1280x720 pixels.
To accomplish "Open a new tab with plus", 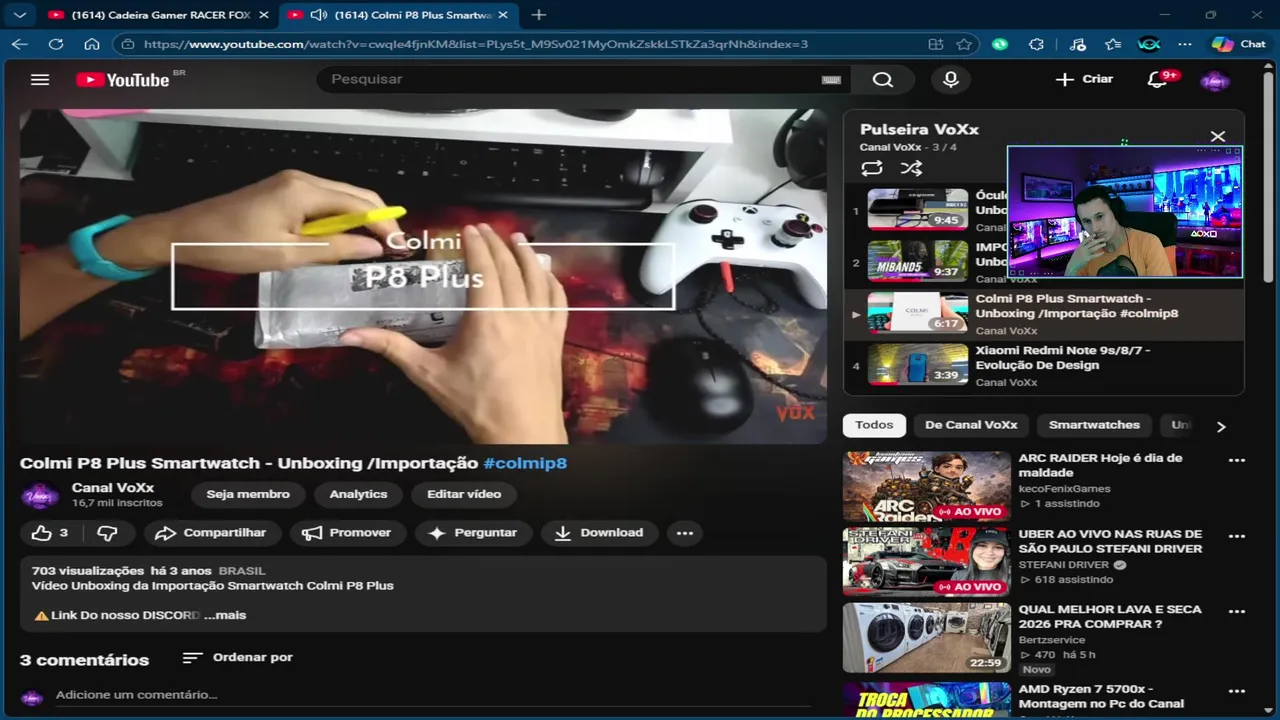I will click(x=539, y=15).
